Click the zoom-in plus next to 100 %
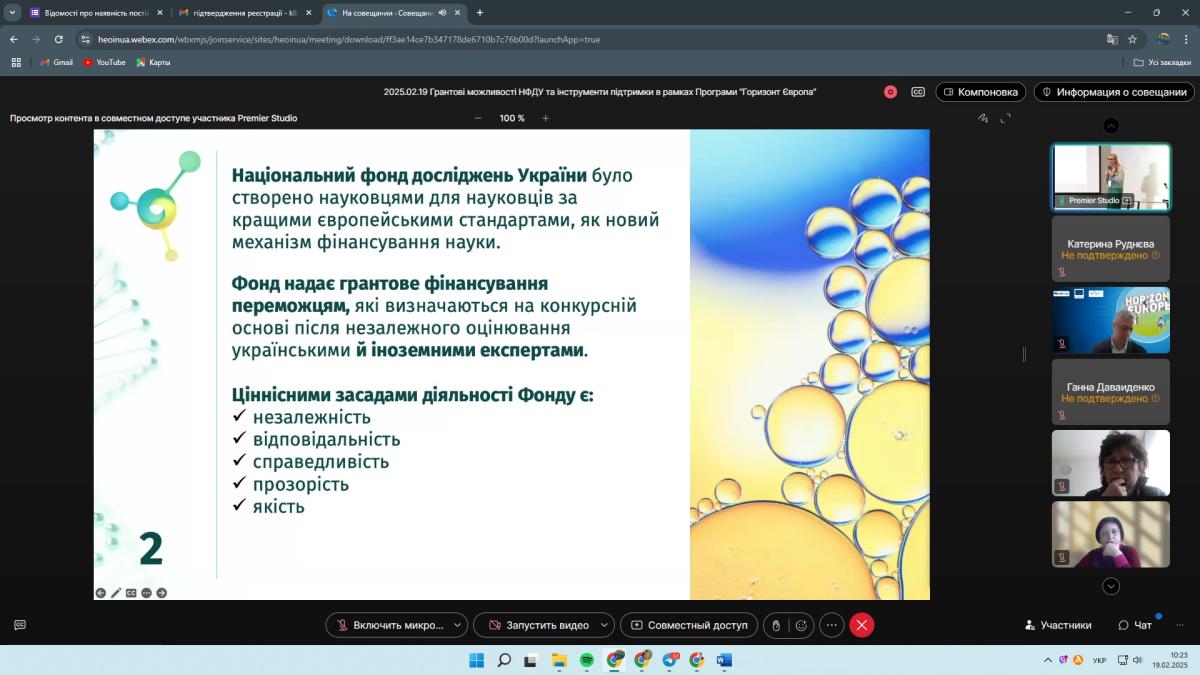This screenshot has width=1200, height=675. (545, 118)
